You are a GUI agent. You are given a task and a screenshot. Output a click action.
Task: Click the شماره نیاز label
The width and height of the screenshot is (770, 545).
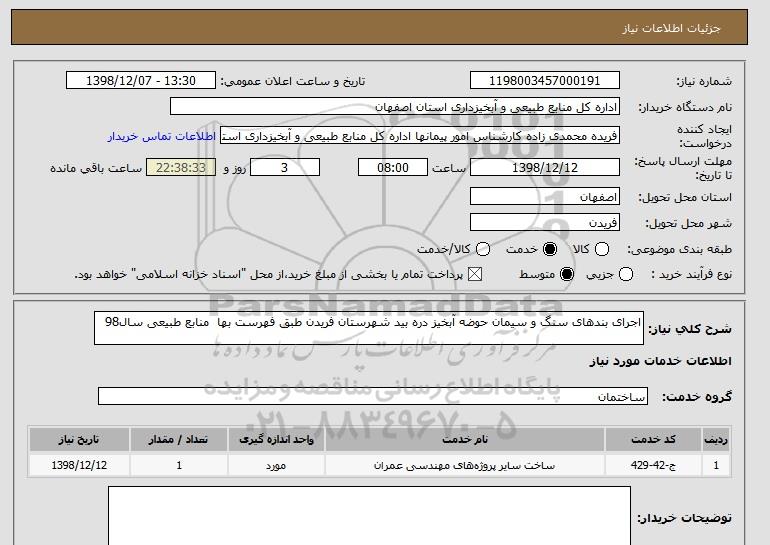click(704, 81)
